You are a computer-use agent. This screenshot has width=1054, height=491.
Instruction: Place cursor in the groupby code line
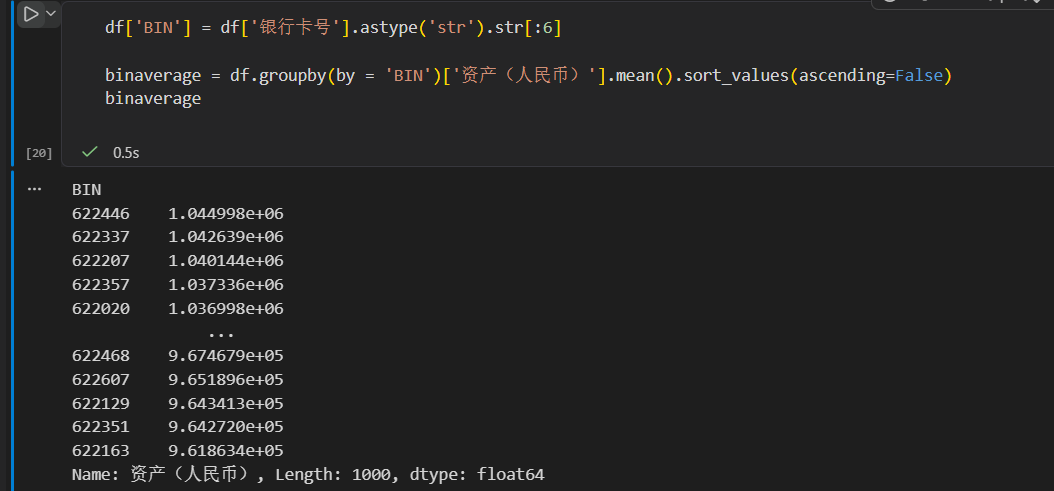[x=528, y=76]
